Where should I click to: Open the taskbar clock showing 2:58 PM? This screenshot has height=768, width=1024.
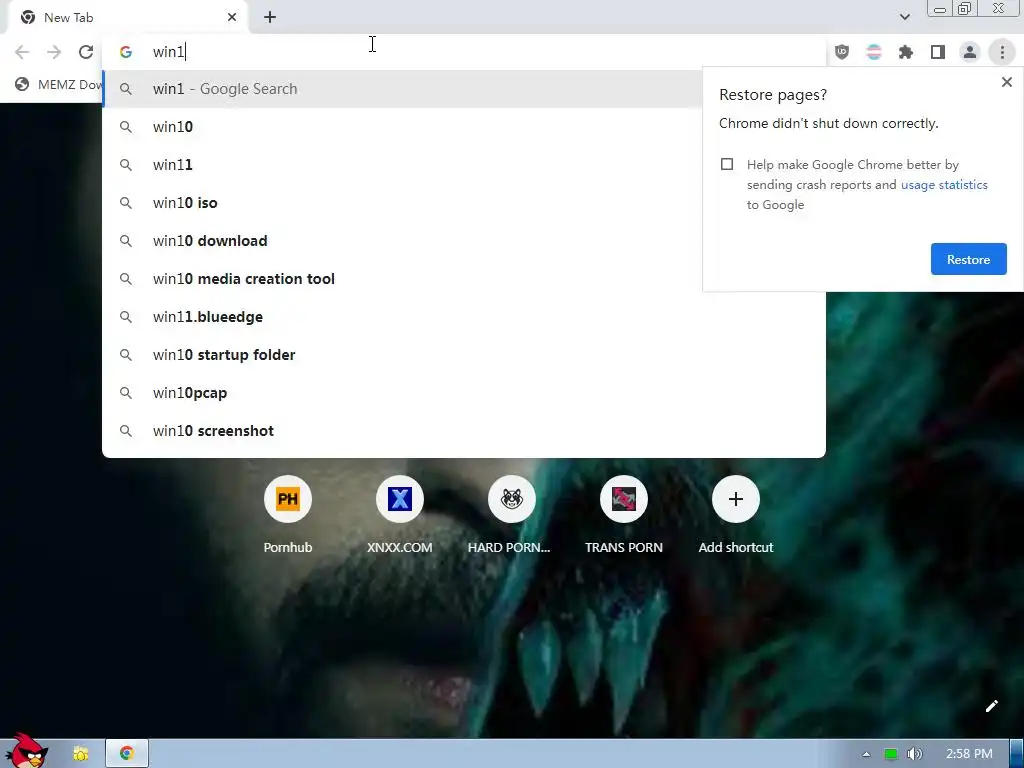click(969, 754)
